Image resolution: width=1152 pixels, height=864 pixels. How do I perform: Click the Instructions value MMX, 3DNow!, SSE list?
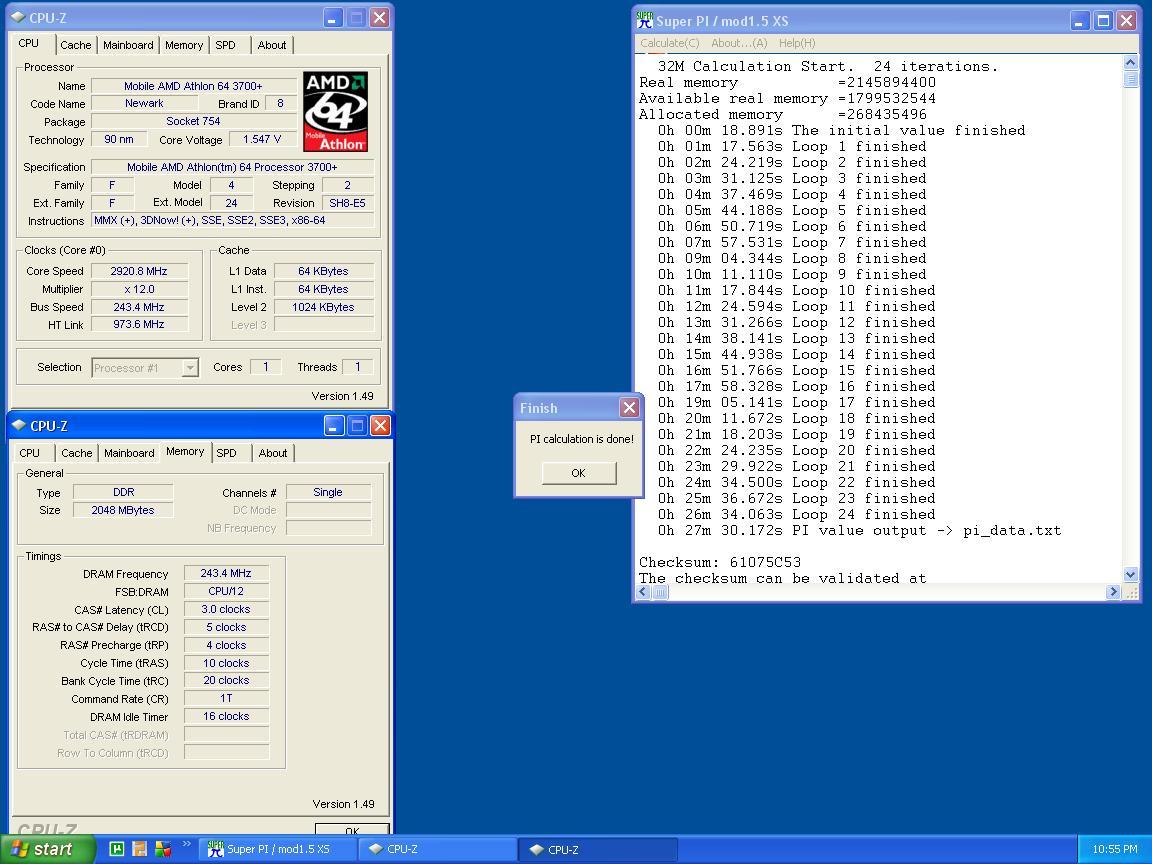pyautogui.click(x=232, y=220)
